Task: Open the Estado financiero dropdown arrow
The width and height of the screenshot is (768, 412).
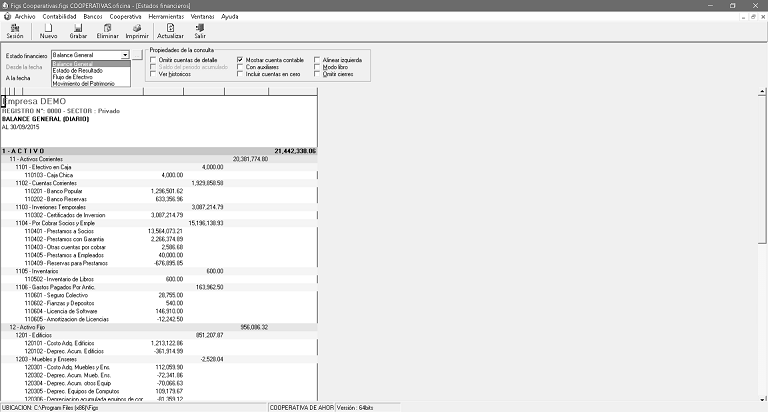Action: 125,55
